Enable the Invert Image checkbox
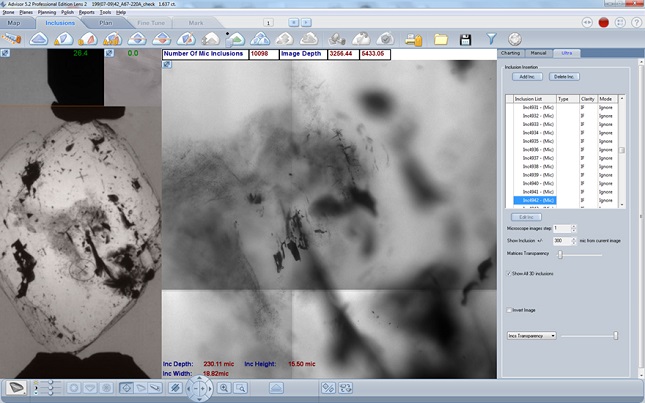 [509, 310]
